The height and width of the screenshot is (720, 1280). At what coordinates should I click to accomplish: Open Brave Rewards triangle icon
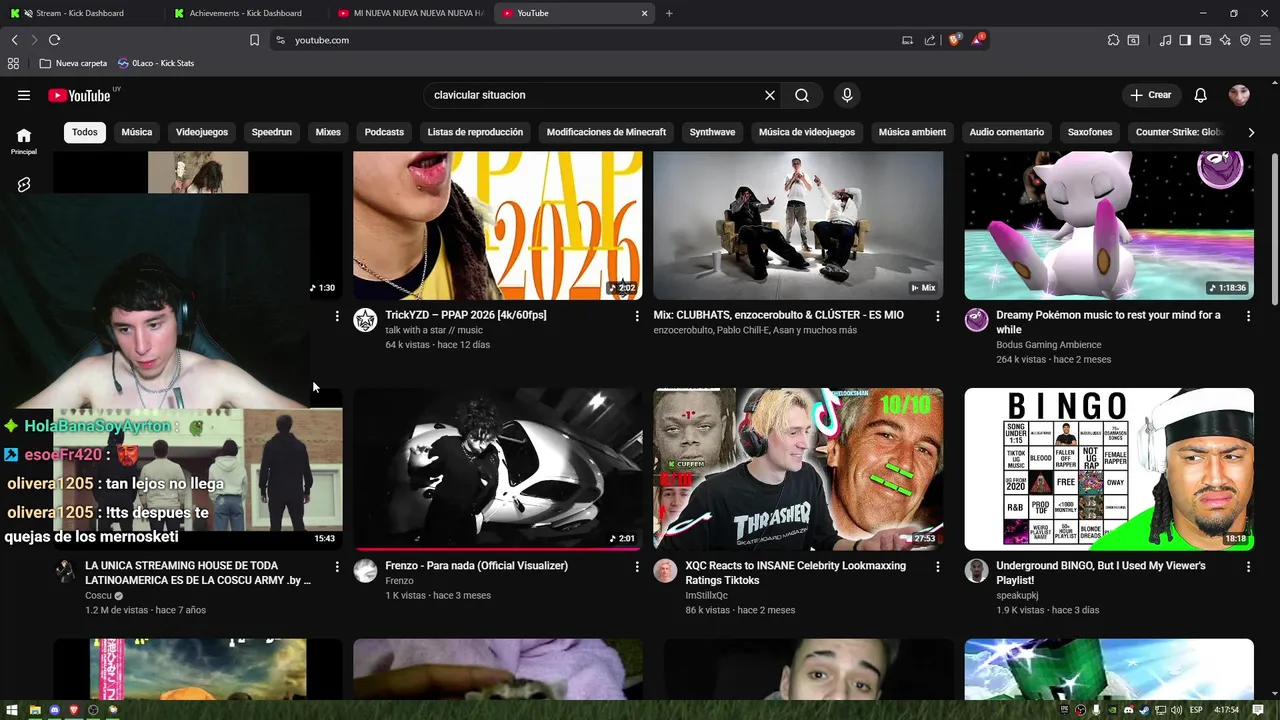pos(977,40)
